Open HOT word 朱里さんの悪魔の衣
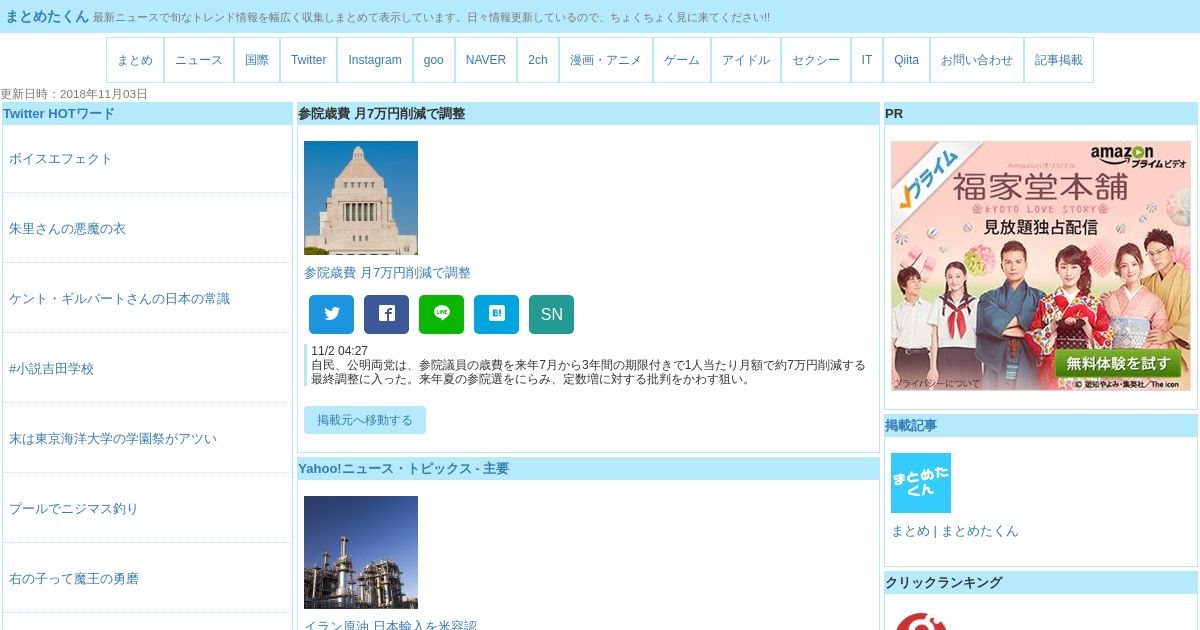 [67, 229]
